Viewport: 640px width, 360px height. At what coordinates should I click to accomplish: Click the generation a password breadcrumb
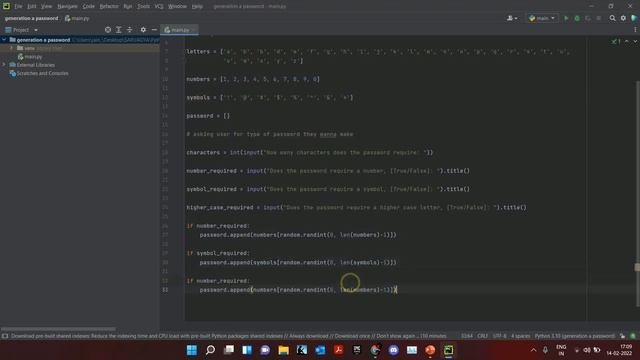click(31, 18)
